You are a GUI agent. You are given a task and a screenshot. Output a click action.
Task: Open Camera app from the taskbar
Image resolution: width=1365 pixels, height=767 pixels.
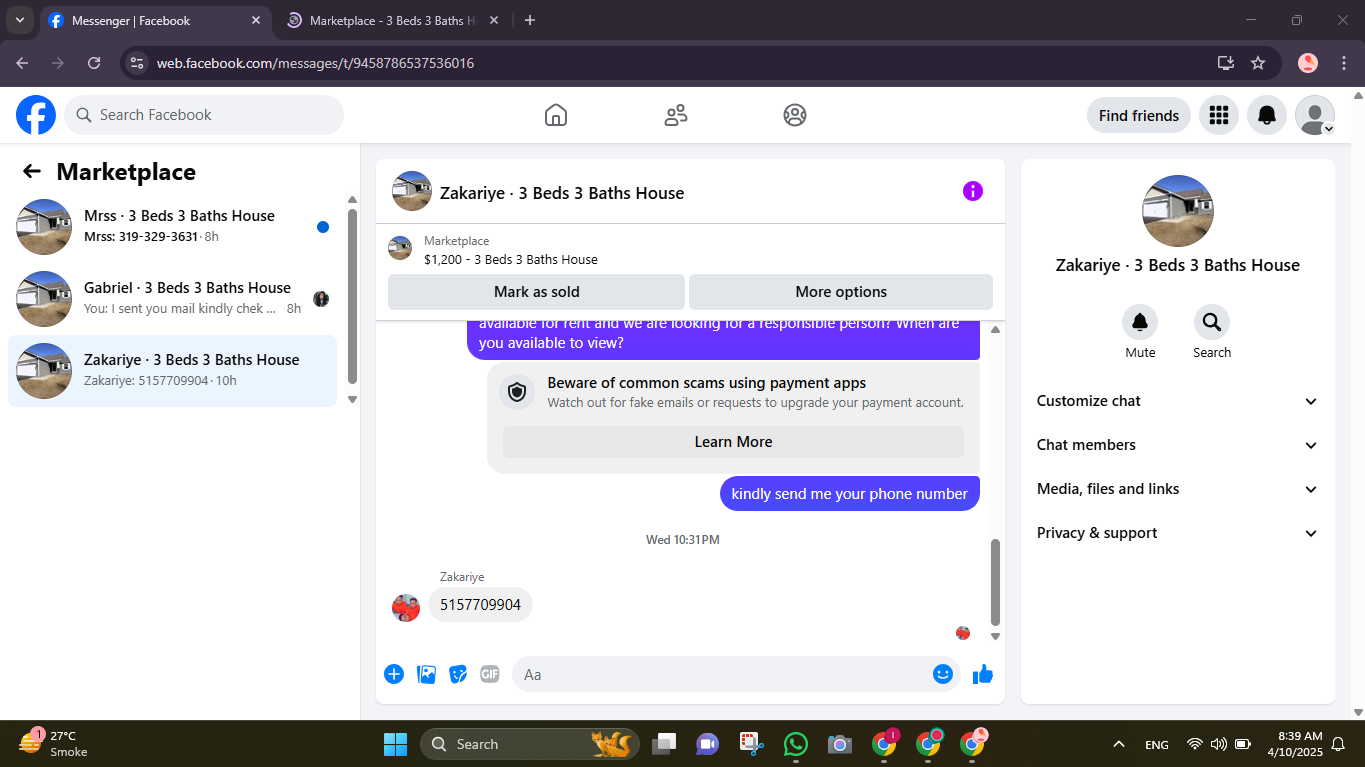(x=840, y=744)
